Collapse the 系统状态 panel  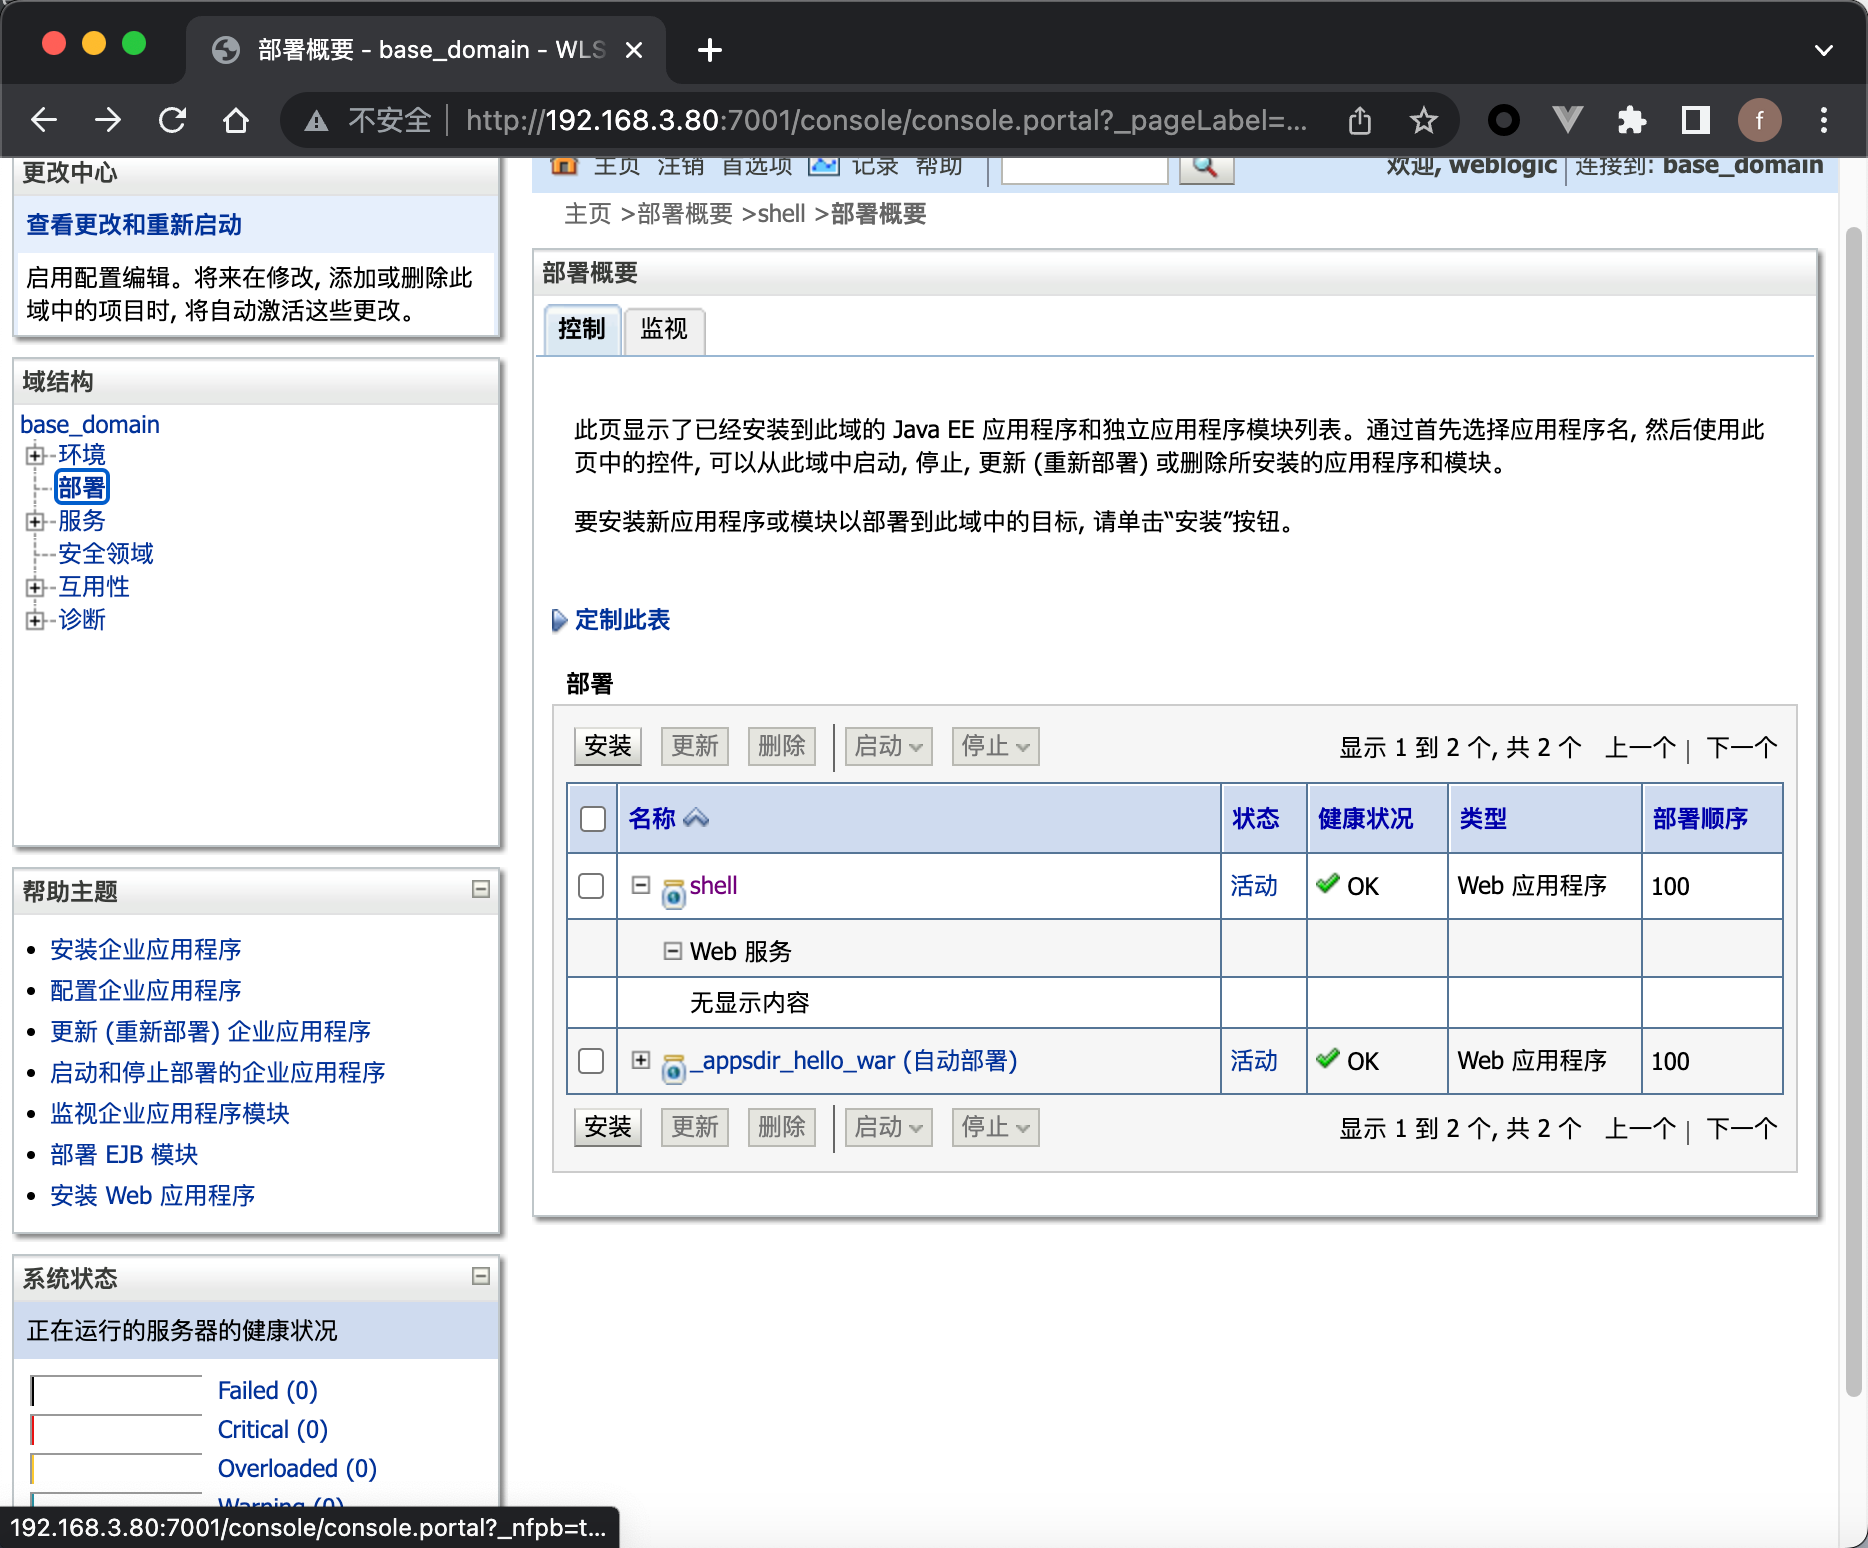481,1276
